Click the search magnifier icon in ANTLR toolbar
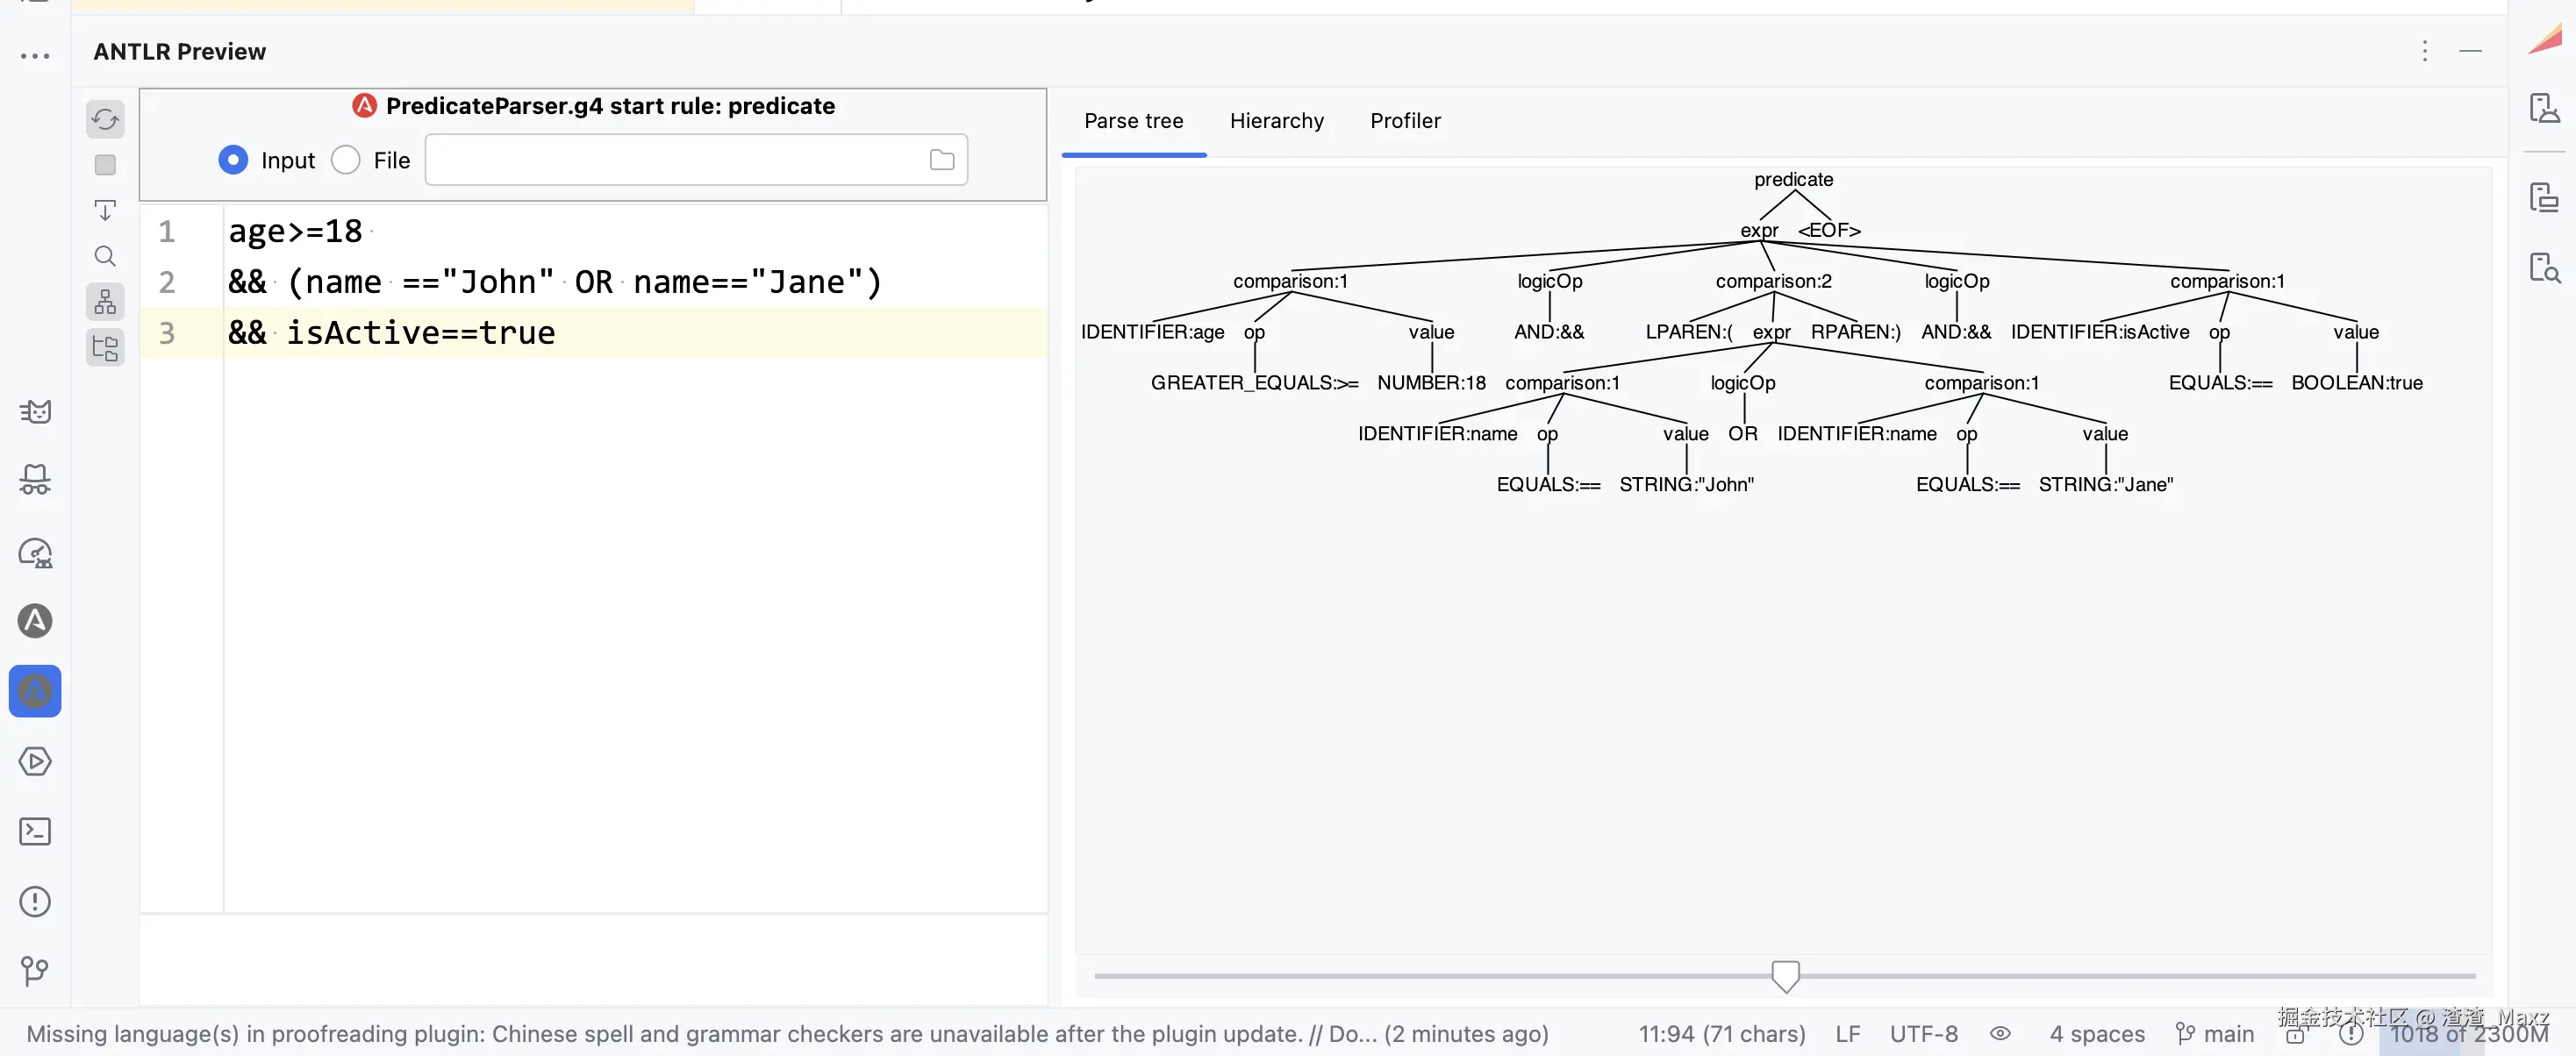The height and width of the screenshot is (1056, 2576). point(105,257)
